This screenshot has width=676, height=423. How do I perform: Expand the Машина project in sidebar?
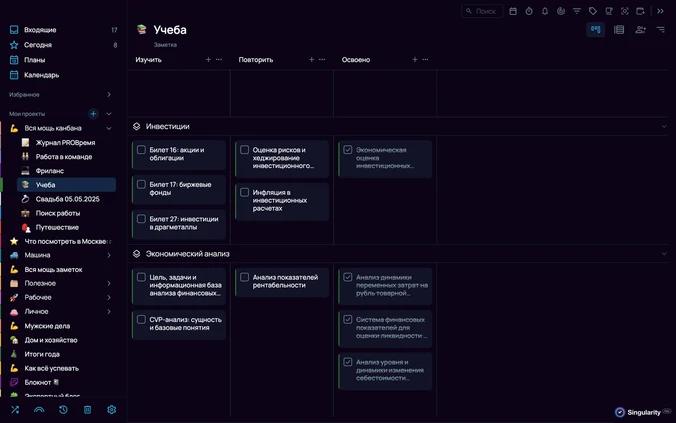pos(109,255)
